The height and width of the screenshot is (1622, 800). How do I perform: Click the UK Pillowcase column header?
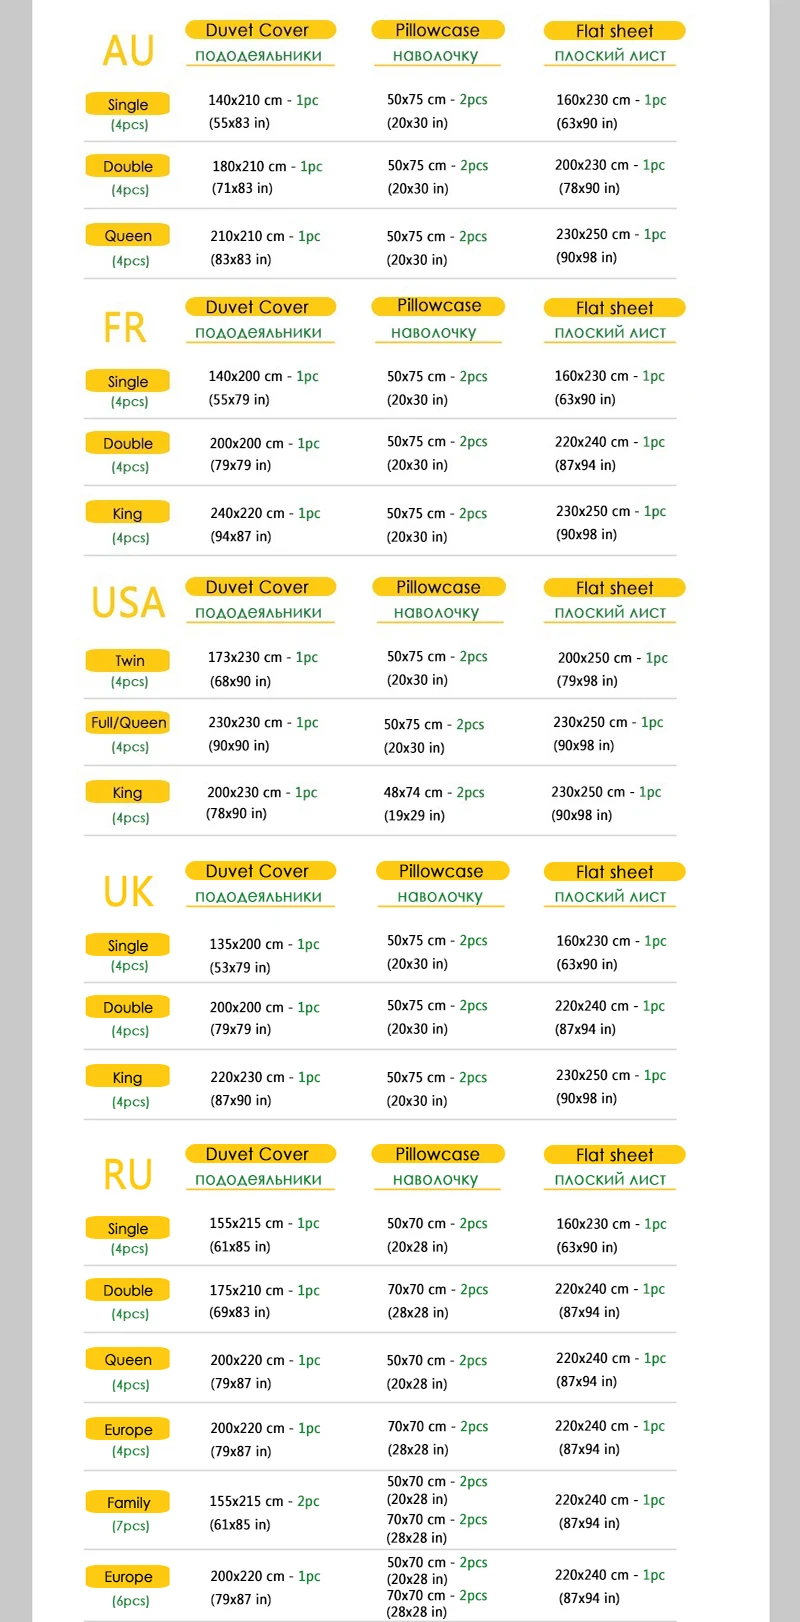click(x=440, y=871)
